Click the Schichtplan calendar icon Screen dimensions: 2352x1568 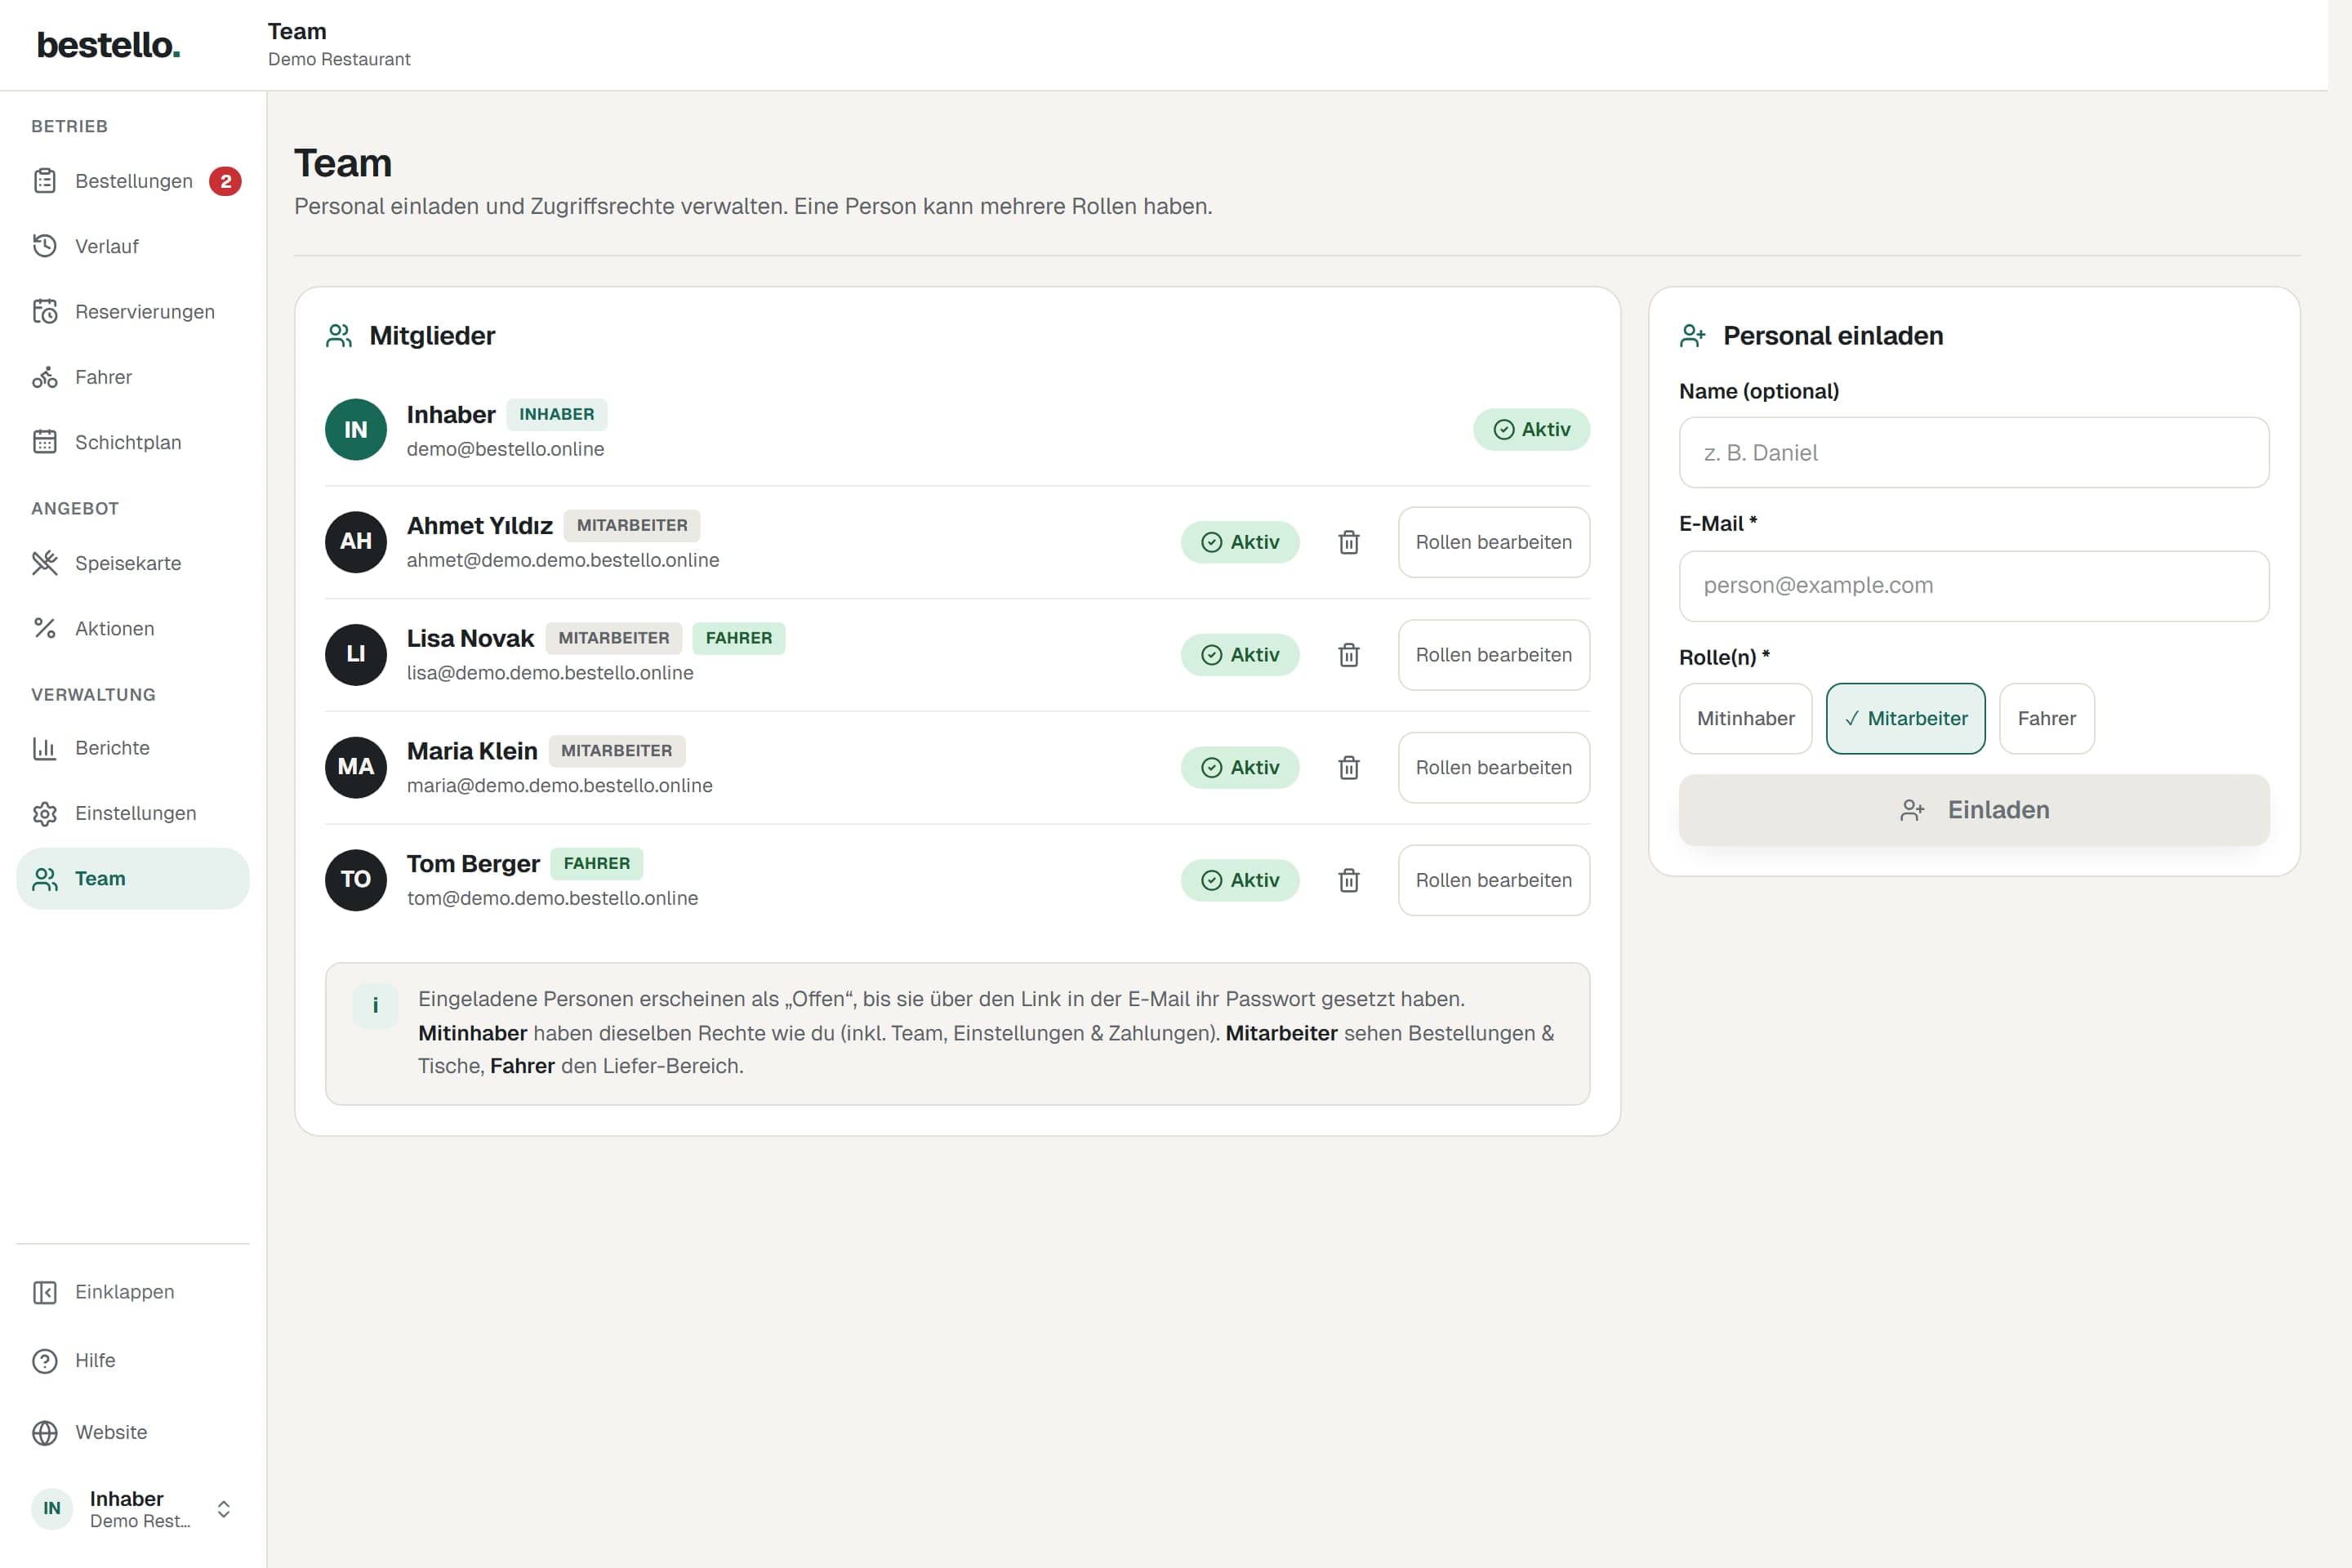[45, 442]
